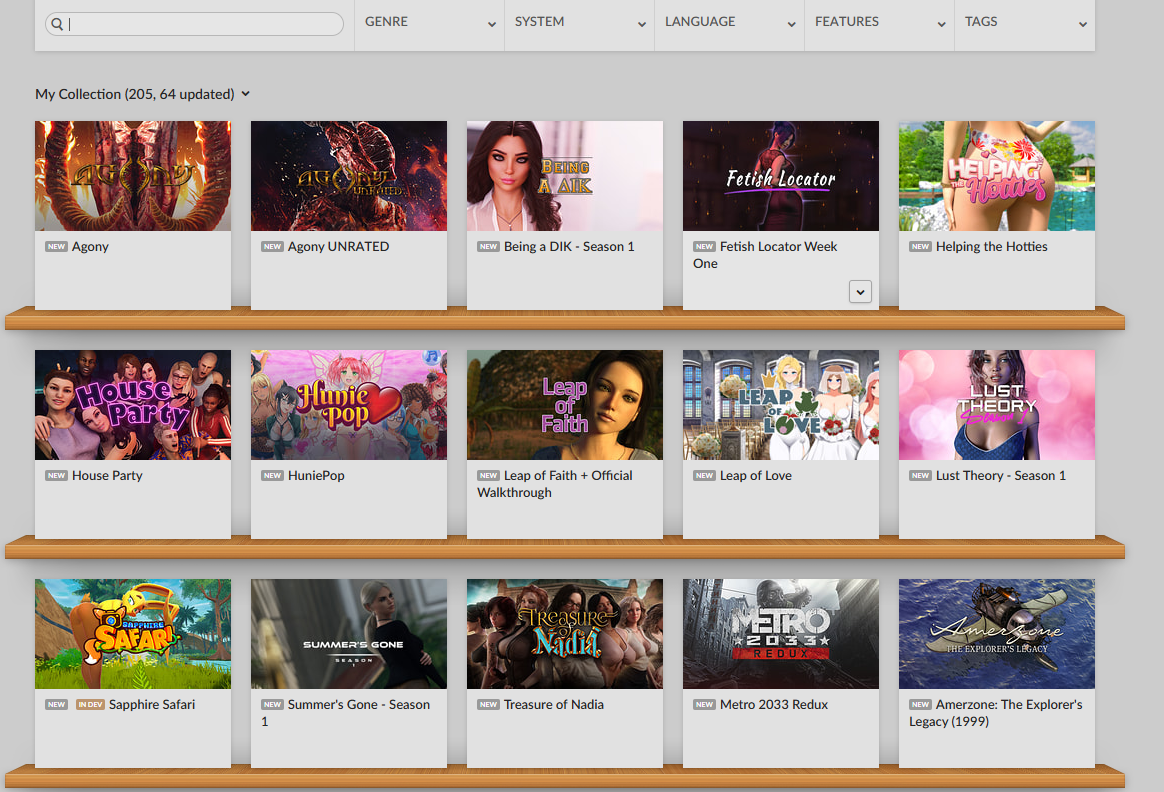Image resolution: width=1164 pixels, height=792 pixels.
Task: Click the NEW badge beside Metro 2033 Redux
Action: (704, 704)
